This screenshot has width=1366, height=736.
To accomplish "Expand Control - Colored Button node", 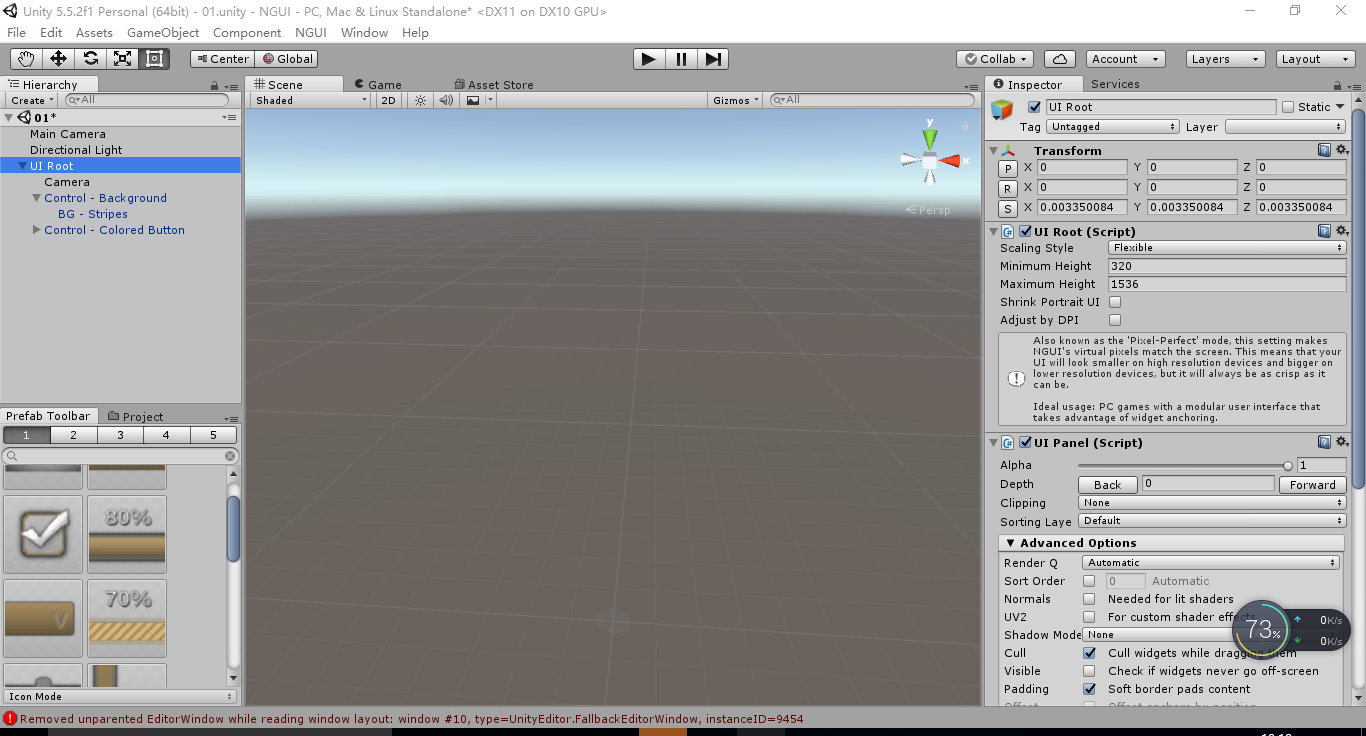I will [37, 230].
